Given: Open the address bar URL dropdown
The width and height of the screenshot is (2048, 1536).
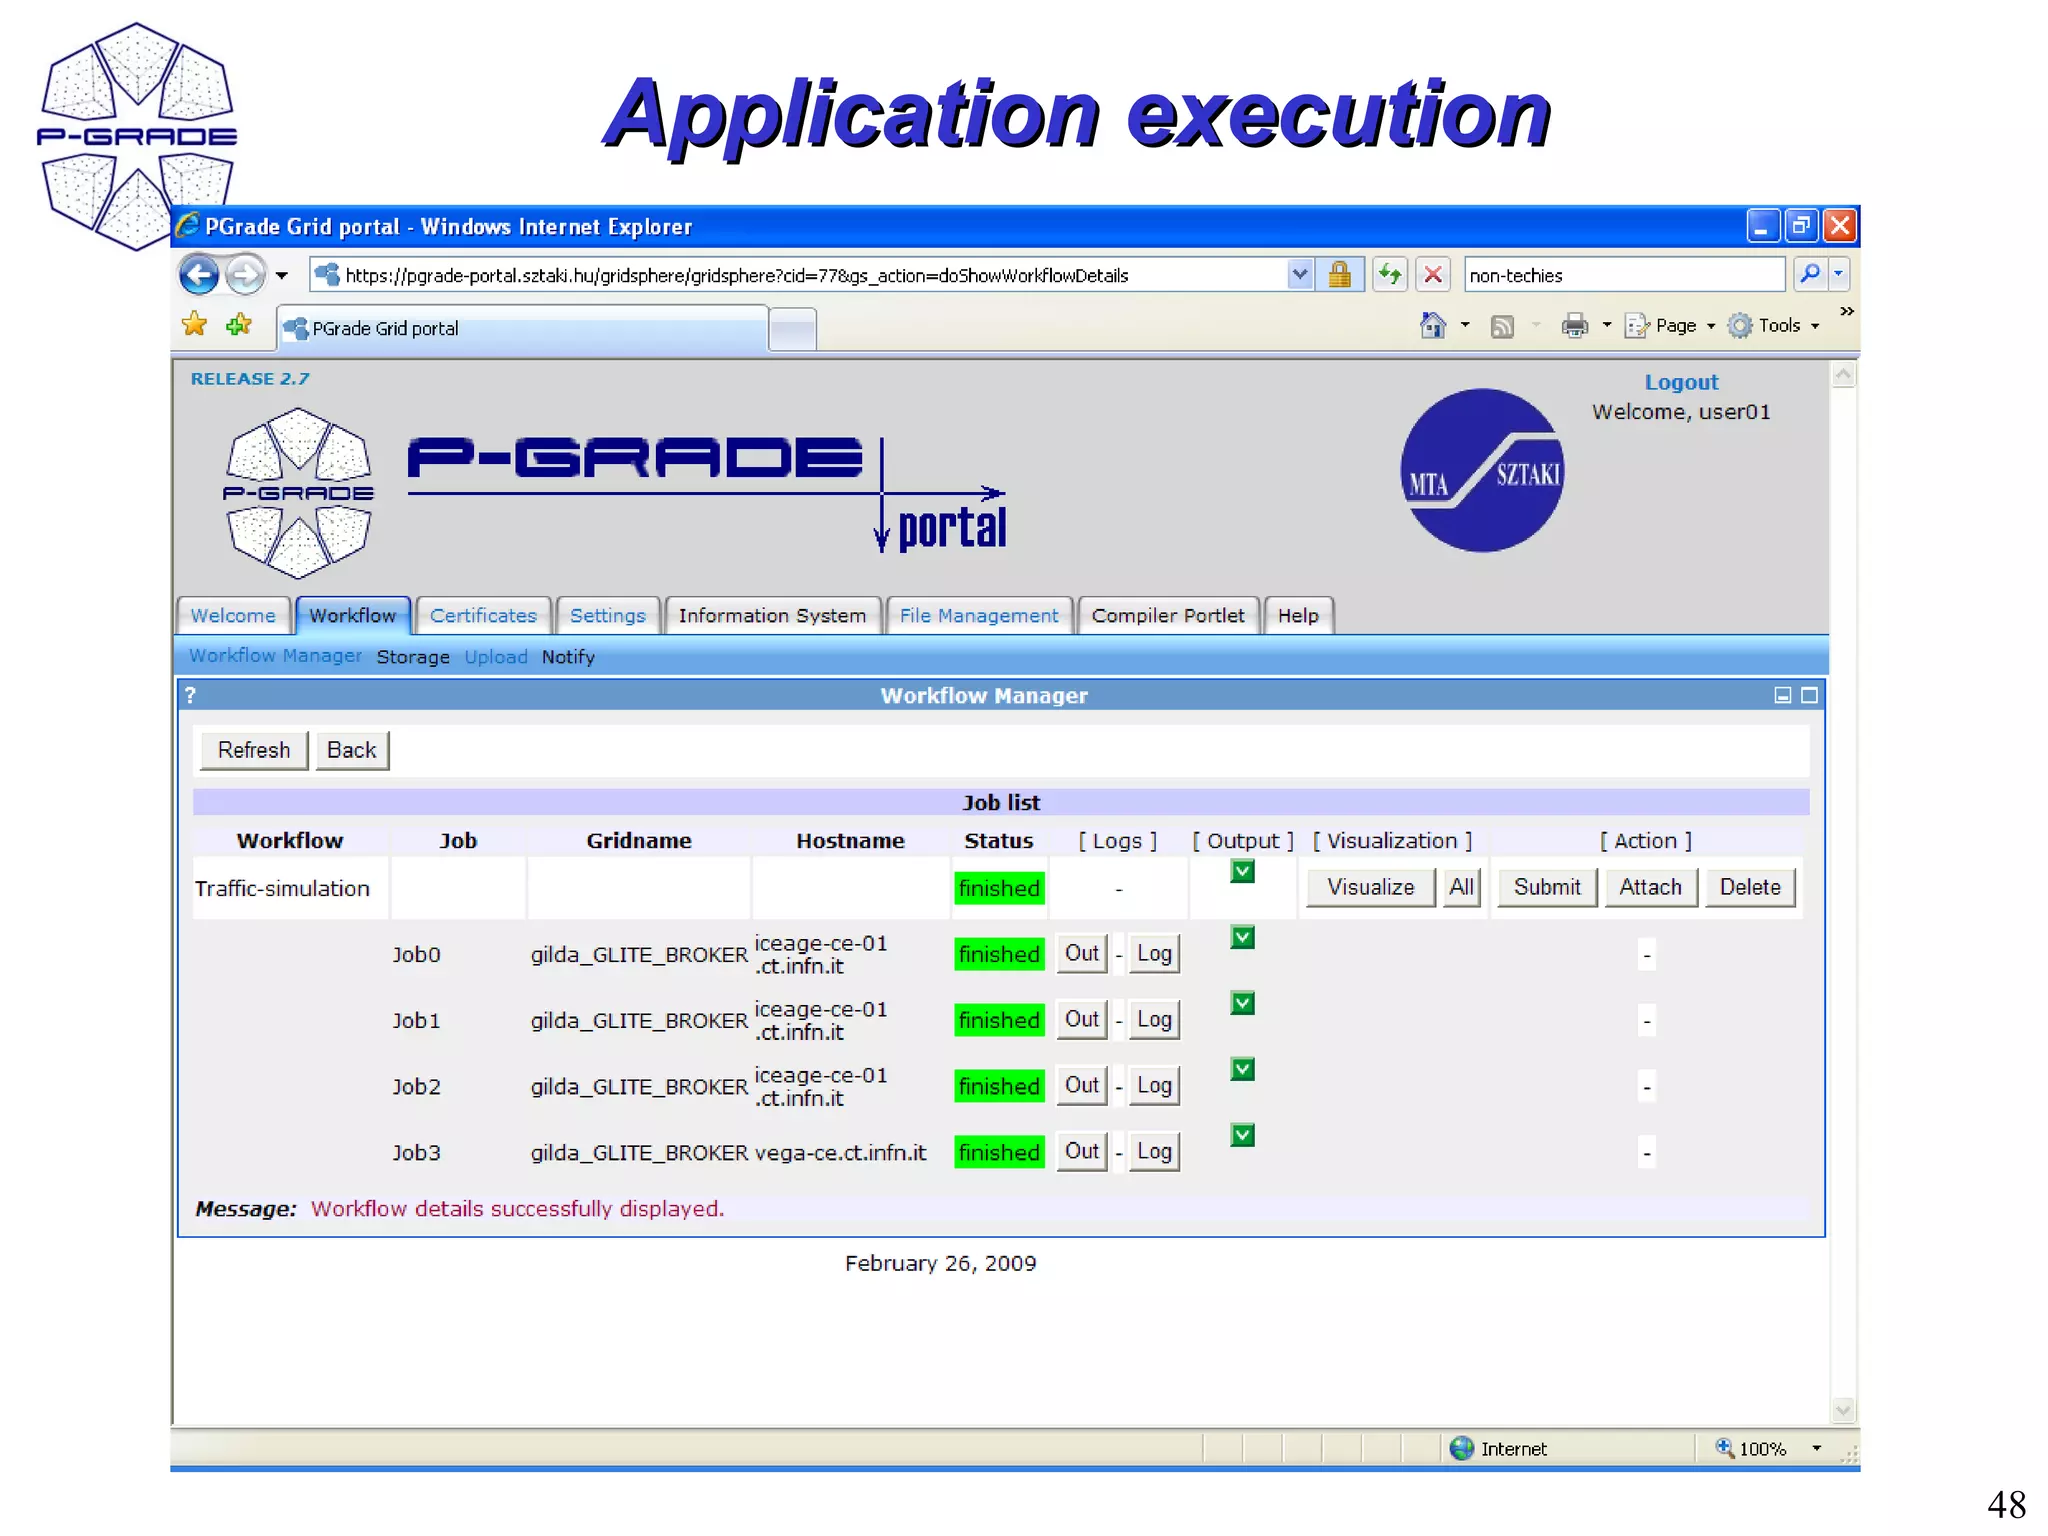Looking at the screenshot, I should [x=1299, y=274].
